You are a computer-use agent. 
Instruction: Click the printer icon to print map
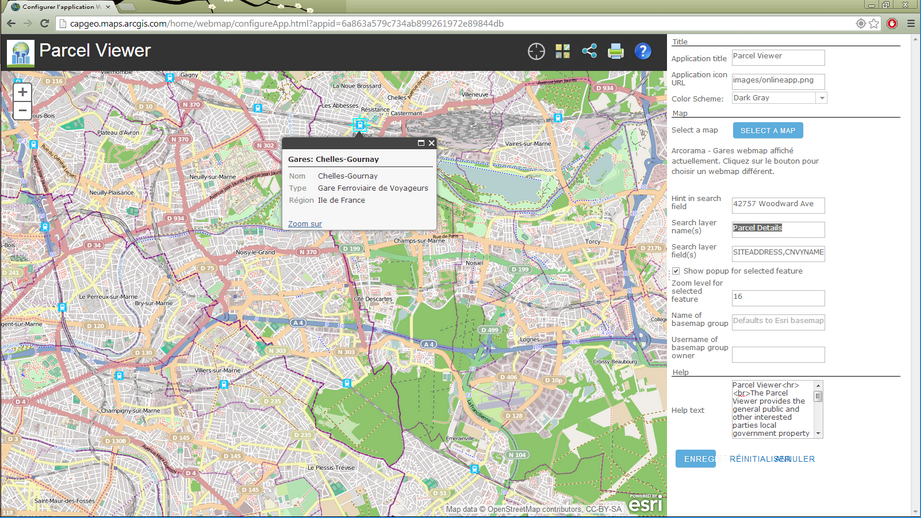tap(616, 51)
